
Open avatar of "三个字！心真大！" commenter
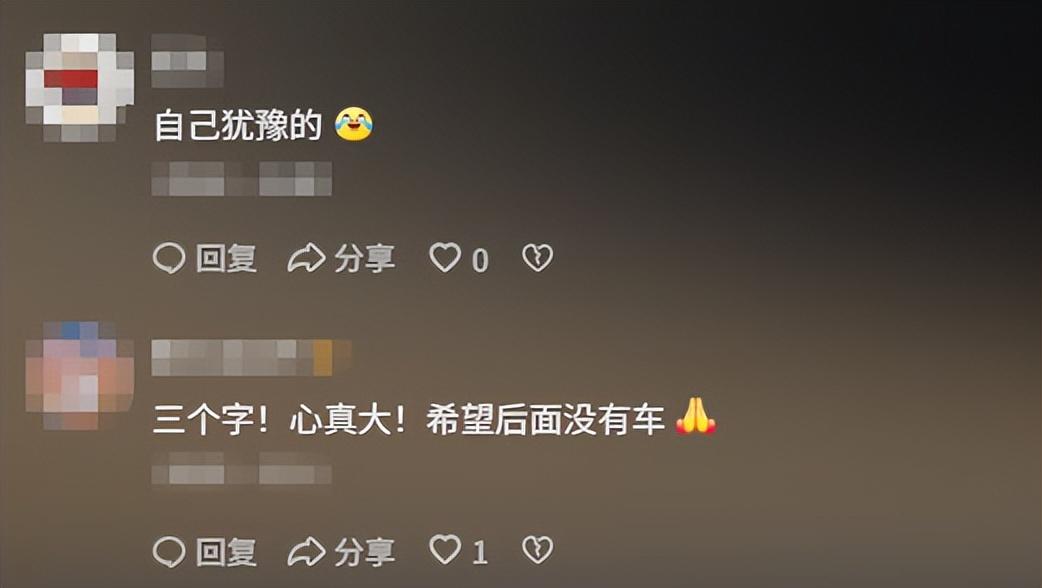pyautogui.click(x=80, y=376)
